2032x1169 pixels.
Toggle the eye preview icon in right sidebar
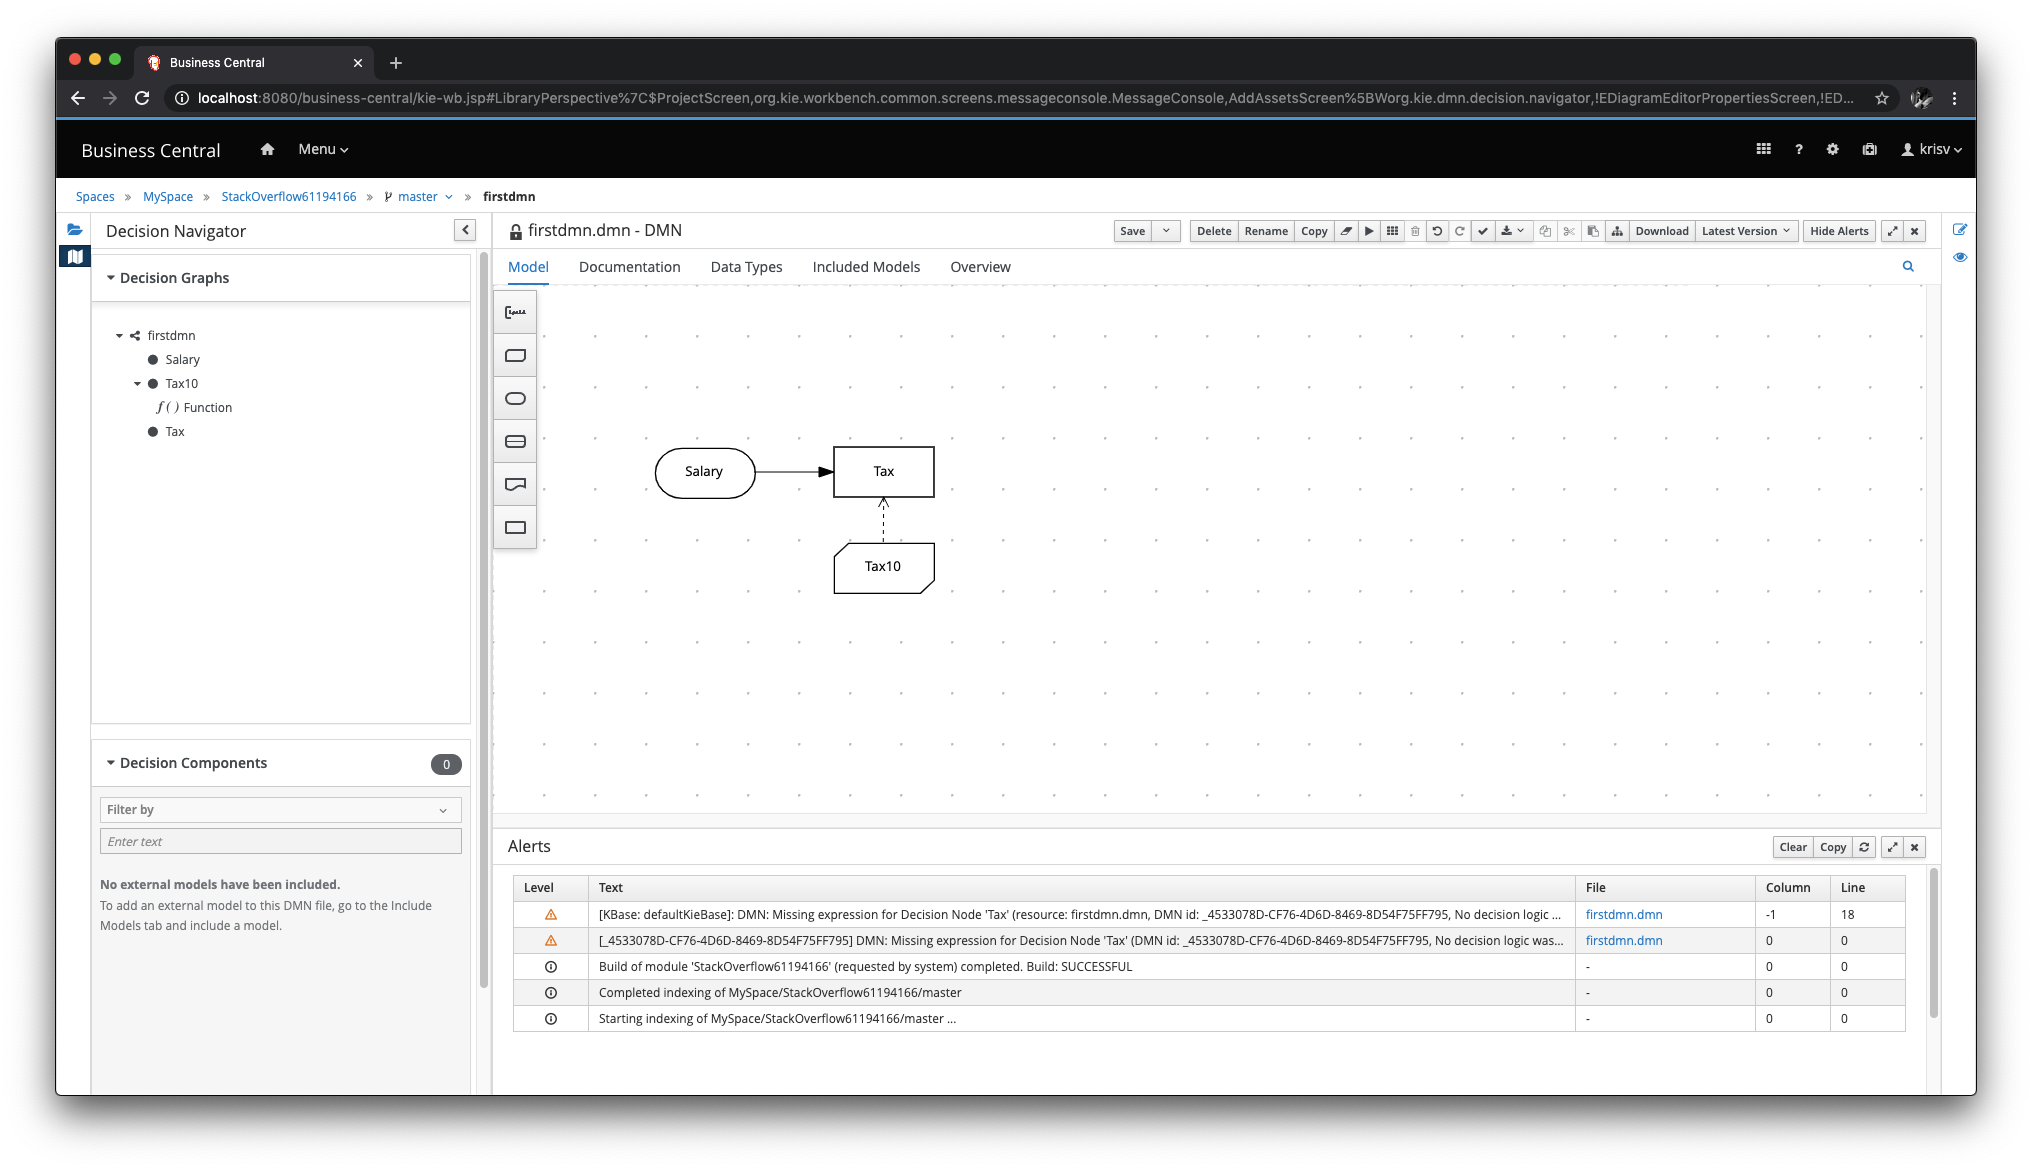(1960, 257)
